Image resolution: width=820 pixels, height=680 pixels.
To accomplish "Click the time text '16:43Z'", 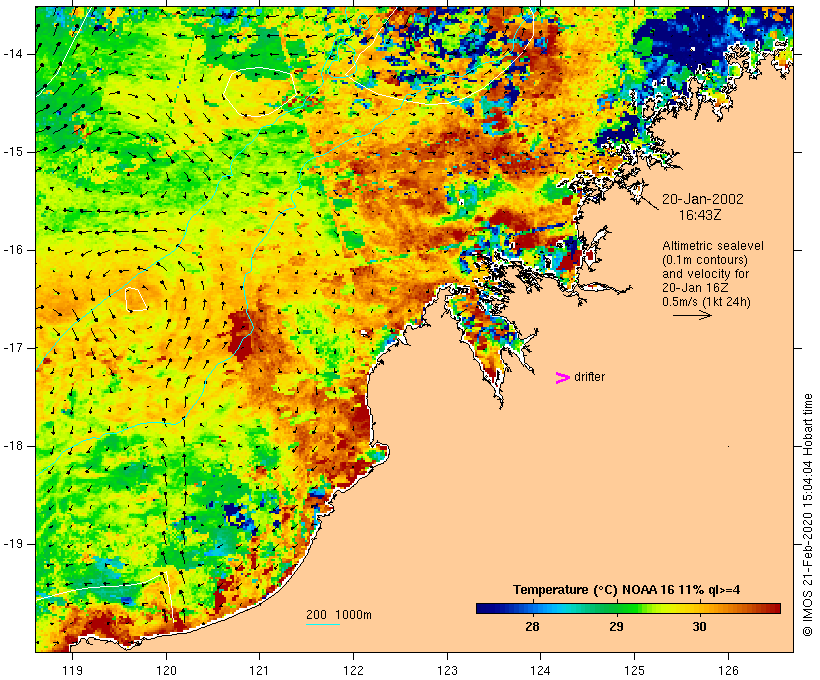I will point(700,215).
